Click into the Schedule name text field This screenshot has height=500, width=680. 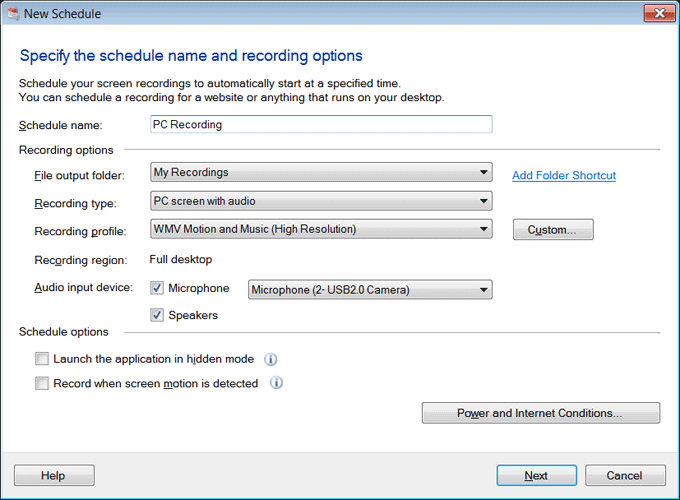pyautogui.click(x=320, y=125)
